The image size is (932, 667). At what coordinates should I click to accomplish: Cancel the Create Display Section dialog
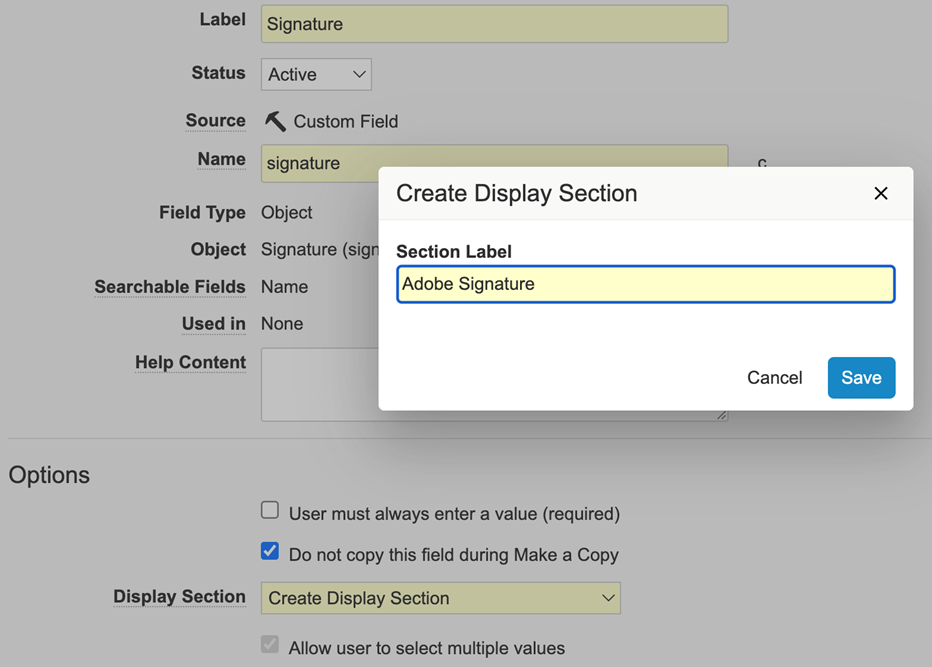point(774,378)
